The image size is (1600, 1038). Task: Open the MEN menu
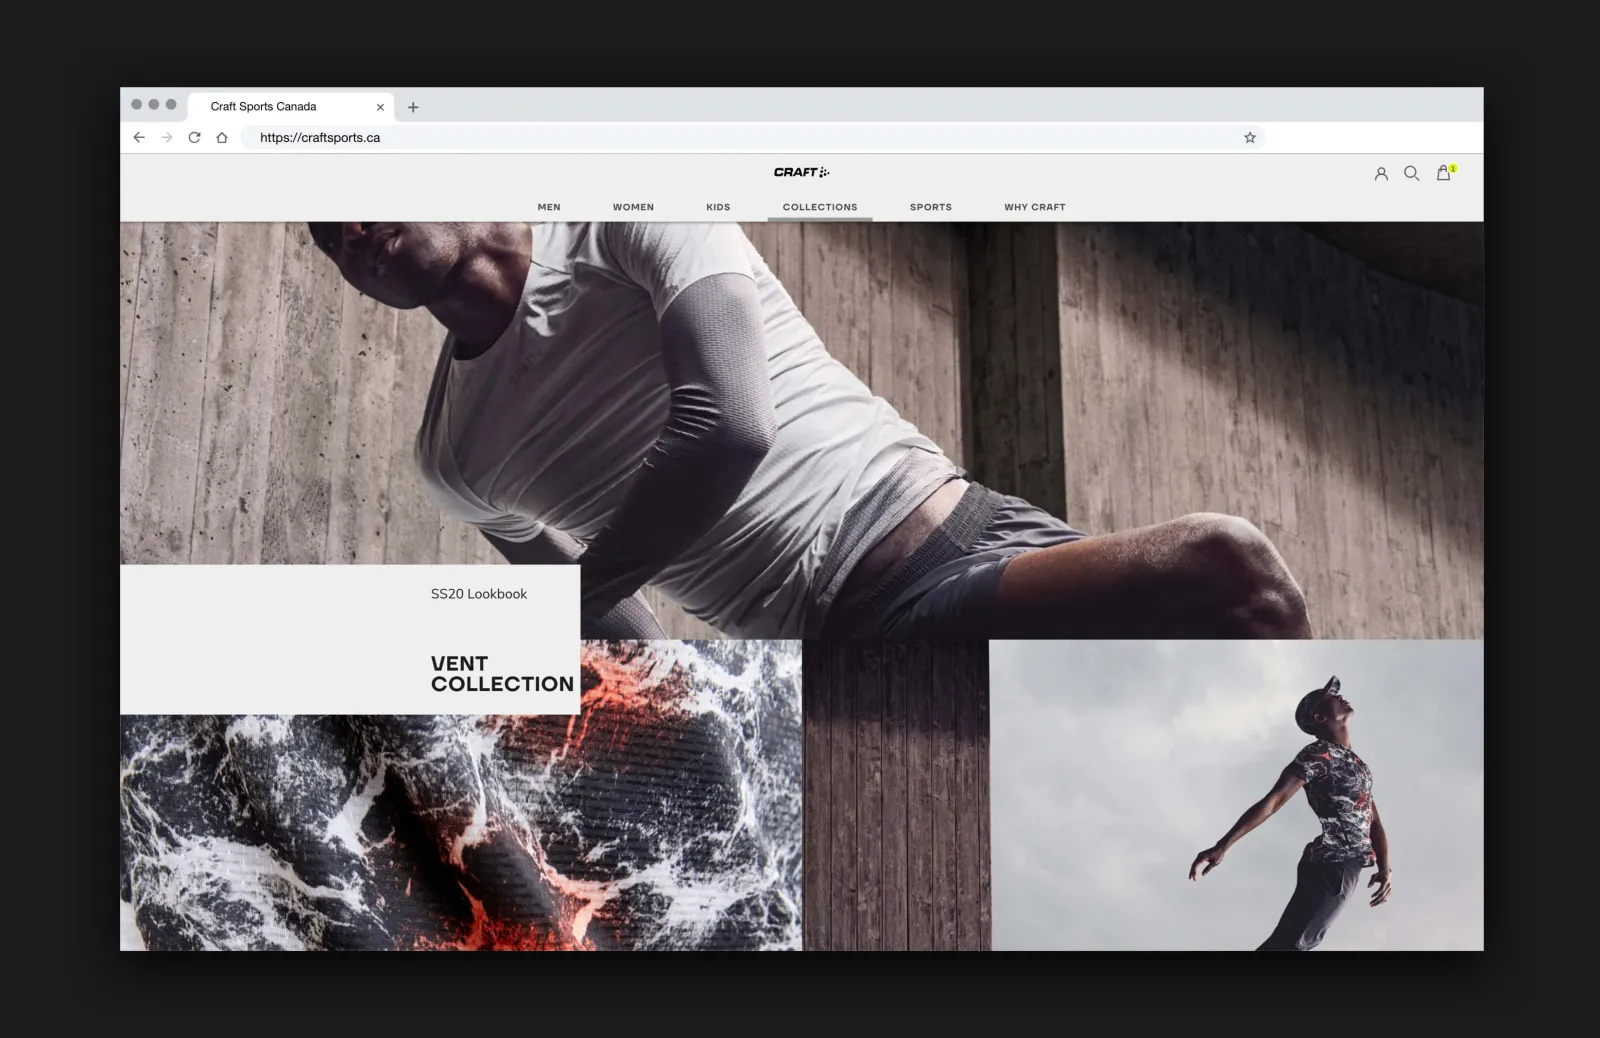(x=549, y=207)
